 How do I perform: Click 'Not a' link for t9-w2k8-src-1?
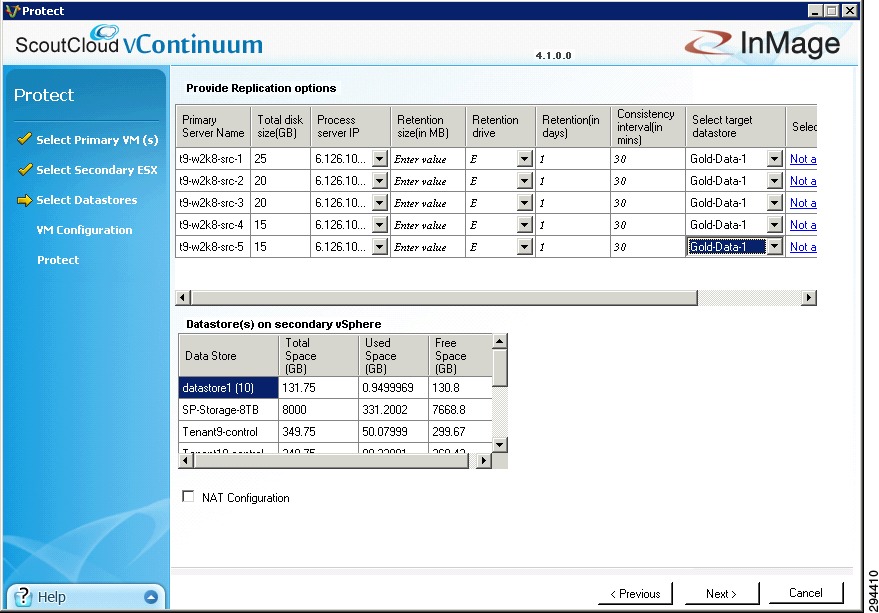coord(803,159)
